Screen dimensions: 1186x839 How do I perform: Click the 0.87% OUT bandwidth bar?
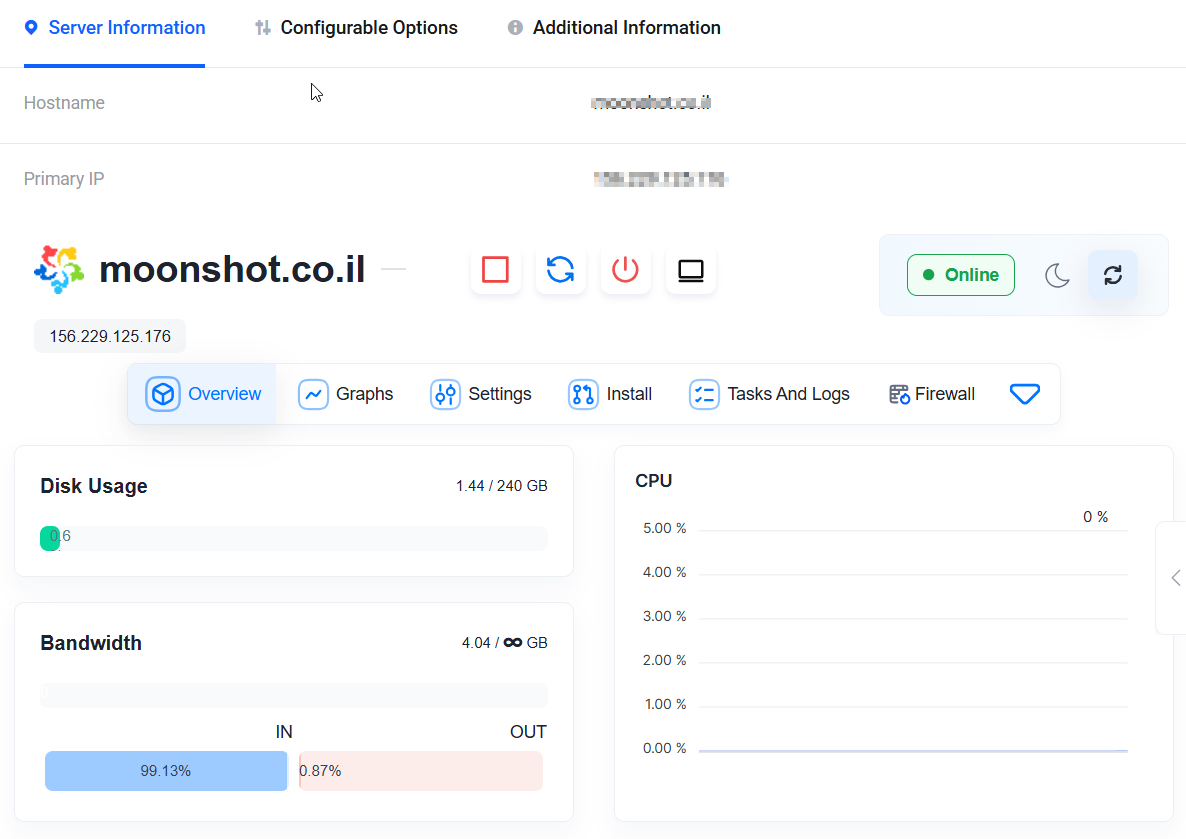(x=421, y=771)
